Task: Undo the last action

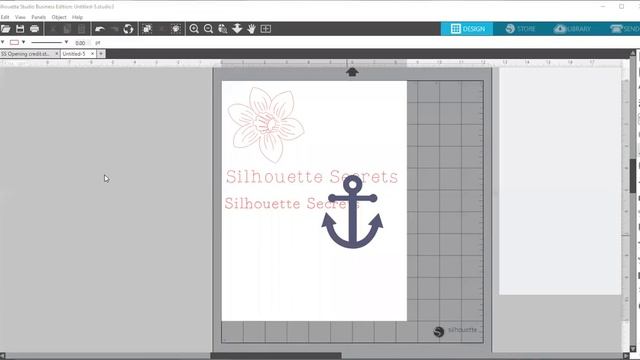Action: 100,29
